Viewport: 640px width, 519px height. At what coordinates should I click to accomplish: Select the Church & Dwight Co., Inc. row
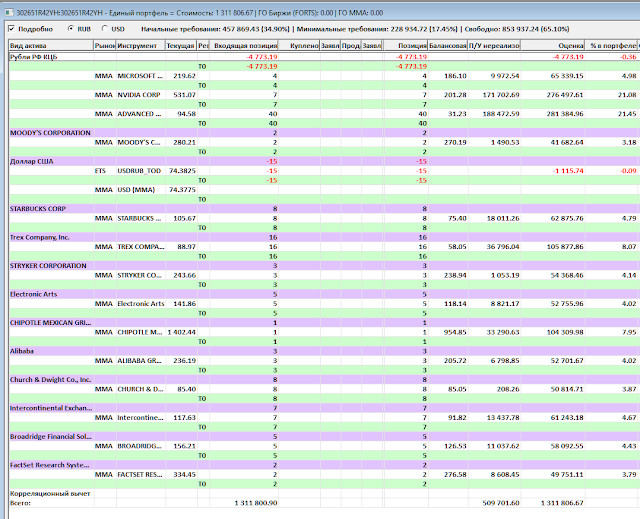pyautogui.click(x=322, y=379)
